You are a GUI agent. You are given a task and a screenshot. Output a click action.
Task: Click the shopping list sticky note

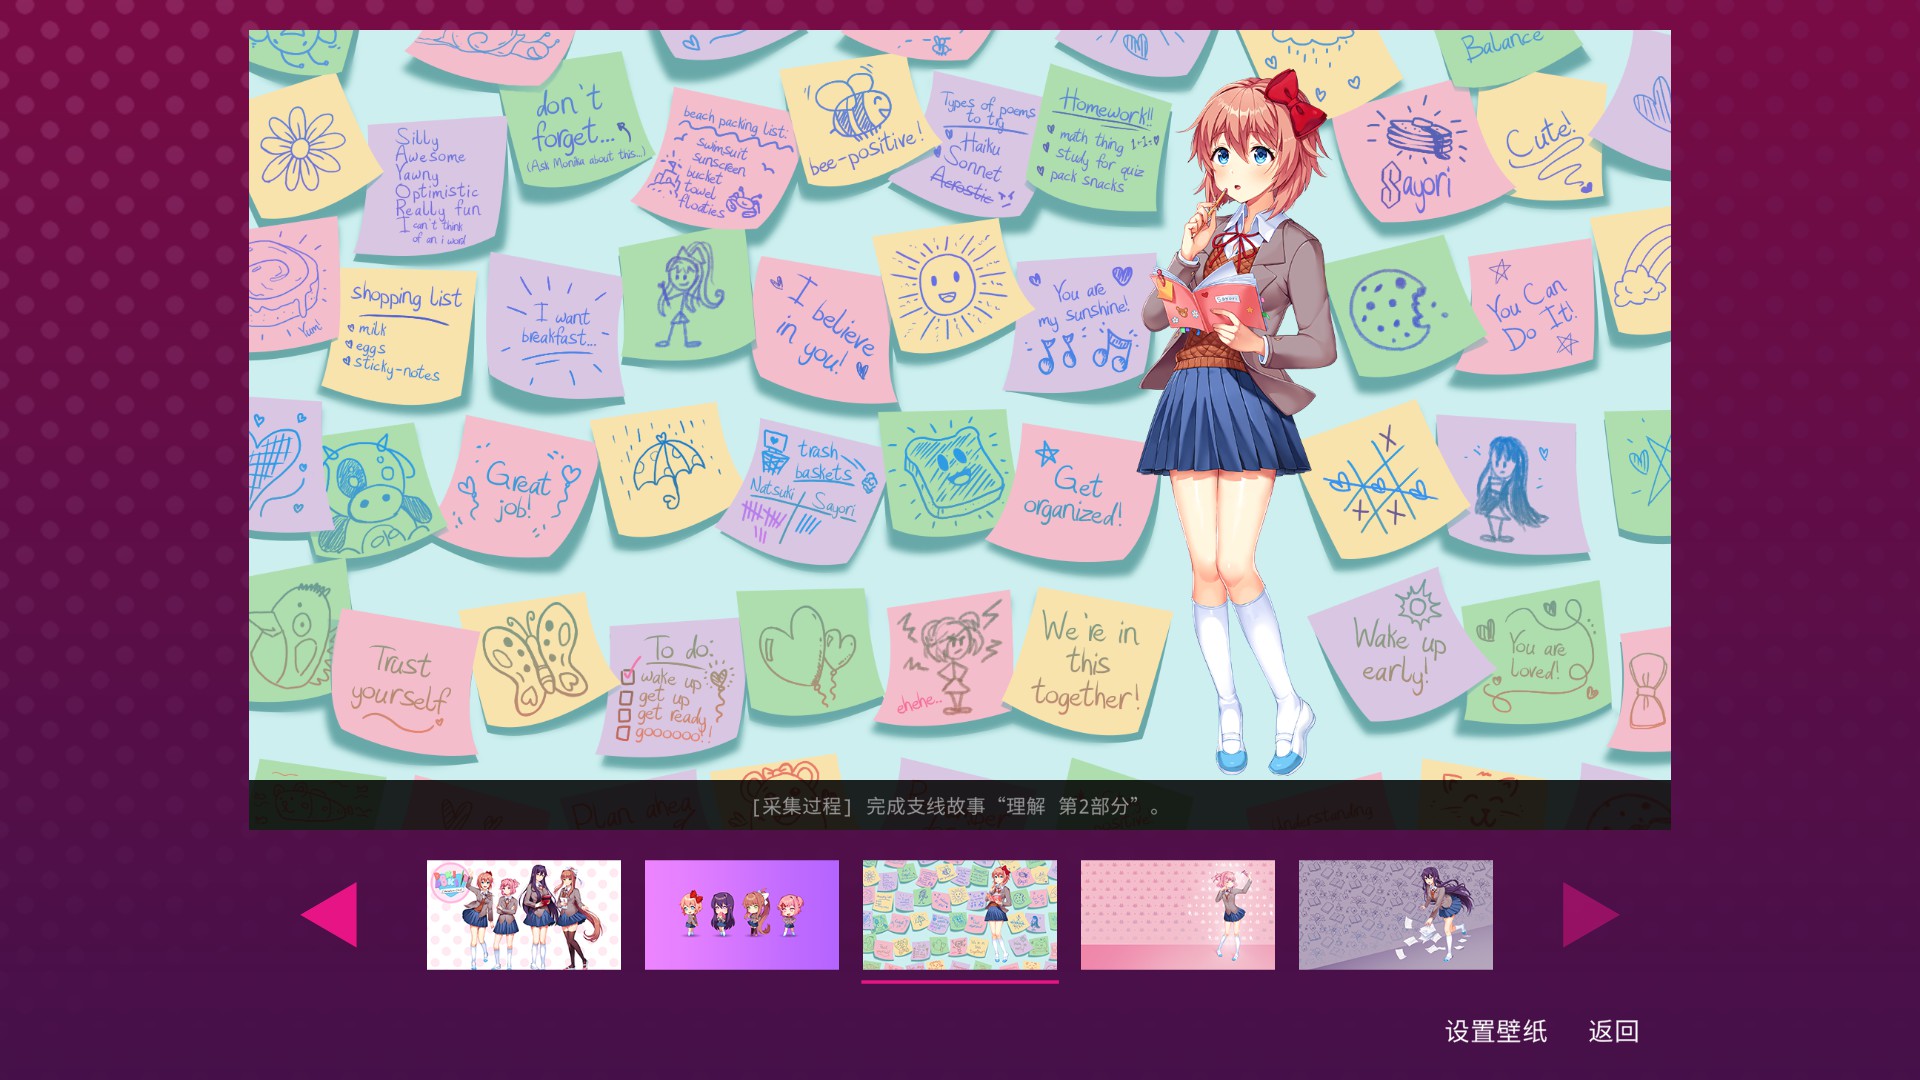click(401, 332)
